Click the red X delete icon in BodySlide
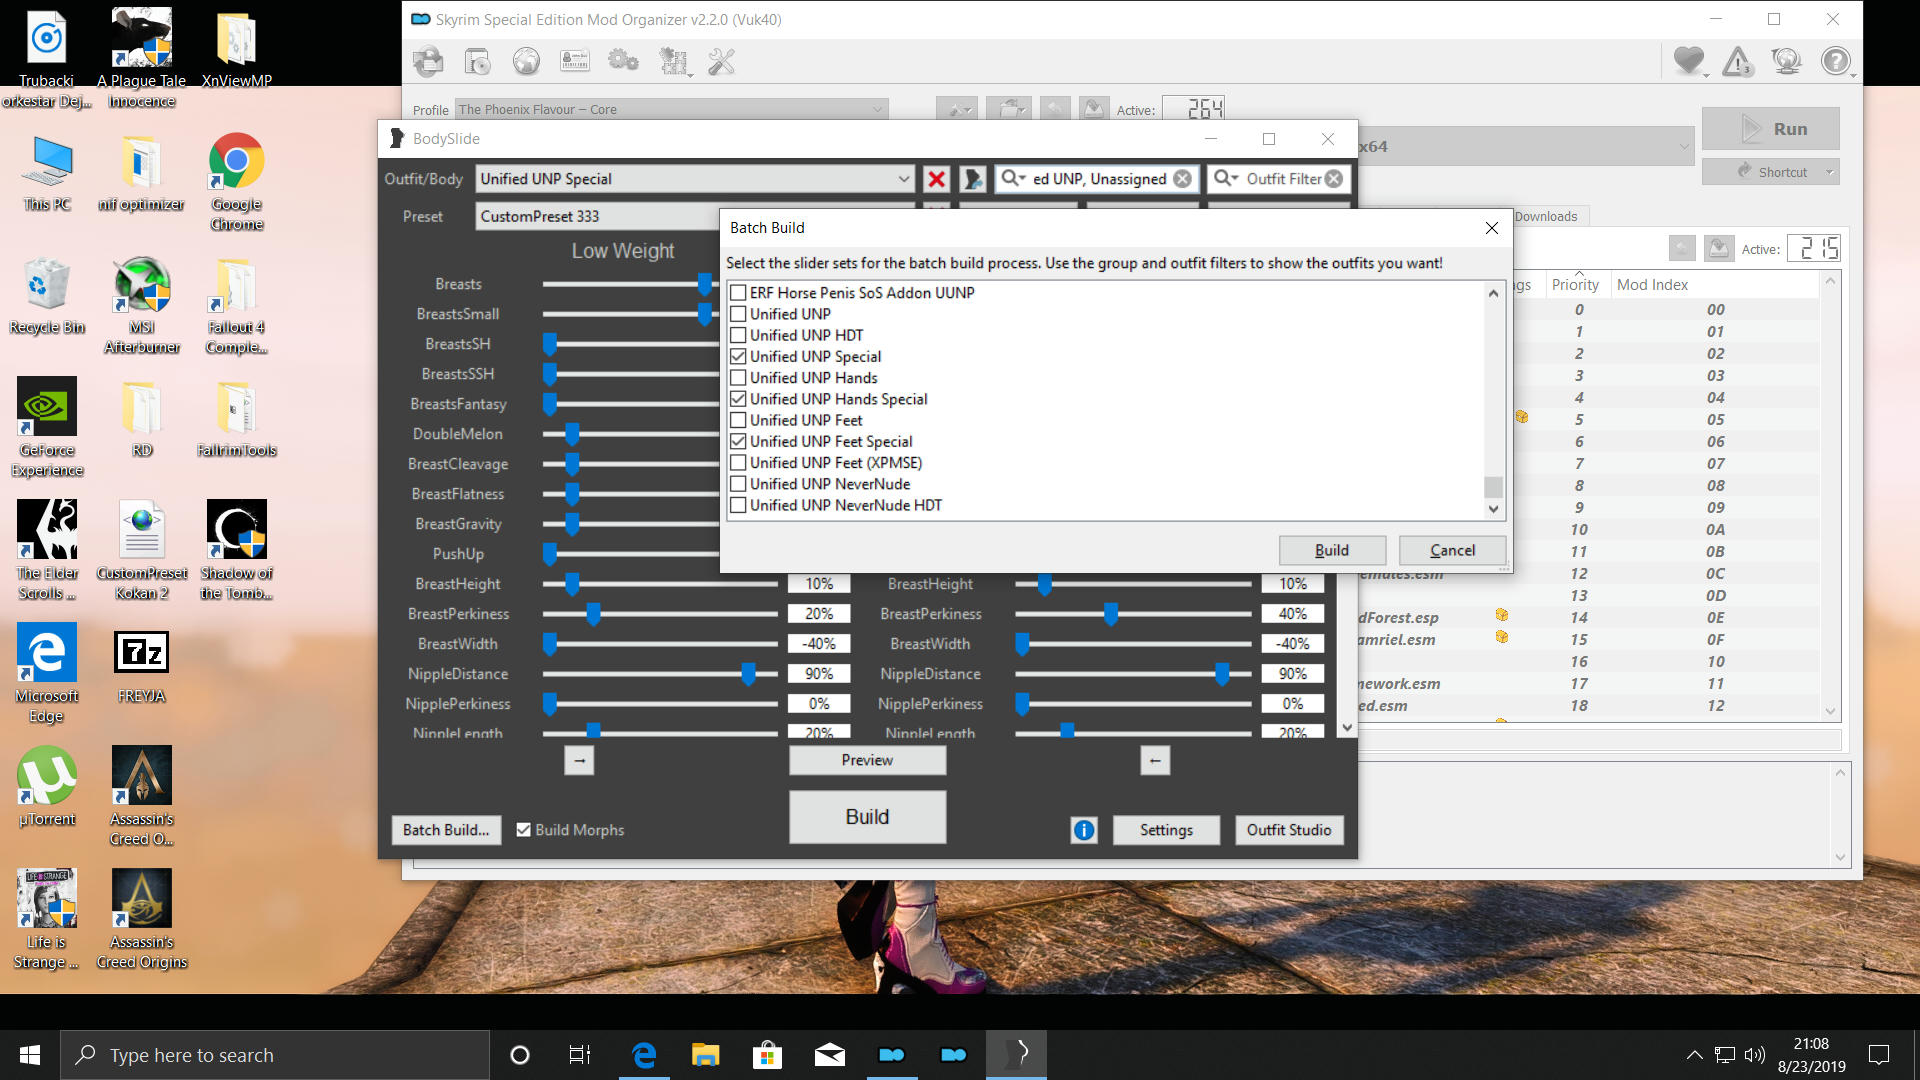 coord(936,179)
